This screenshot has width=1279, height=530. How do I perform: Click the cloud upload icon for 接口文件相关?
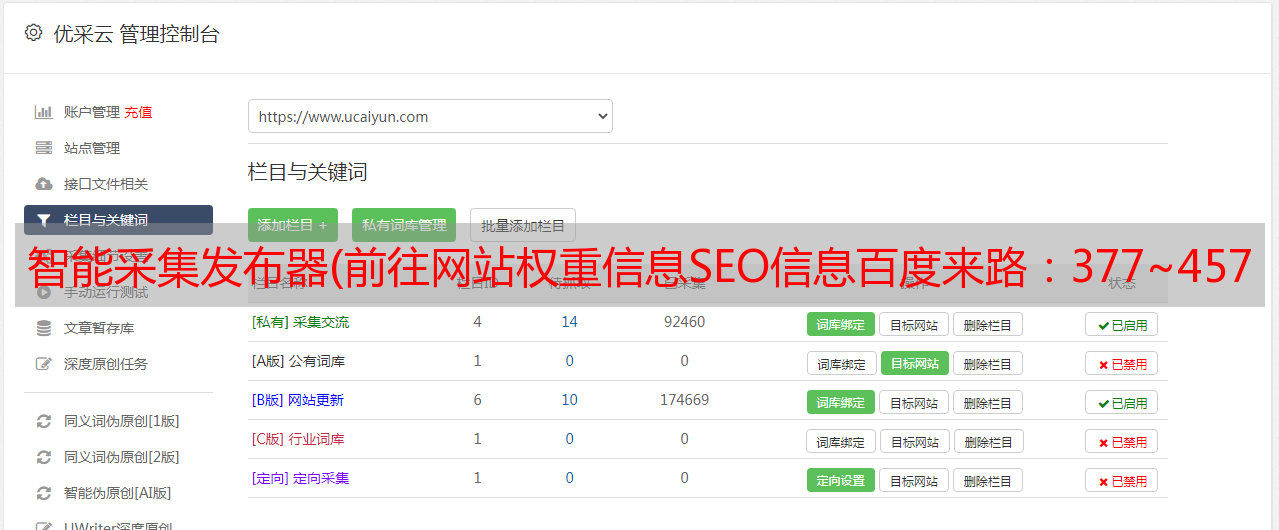tap(43, 184)
